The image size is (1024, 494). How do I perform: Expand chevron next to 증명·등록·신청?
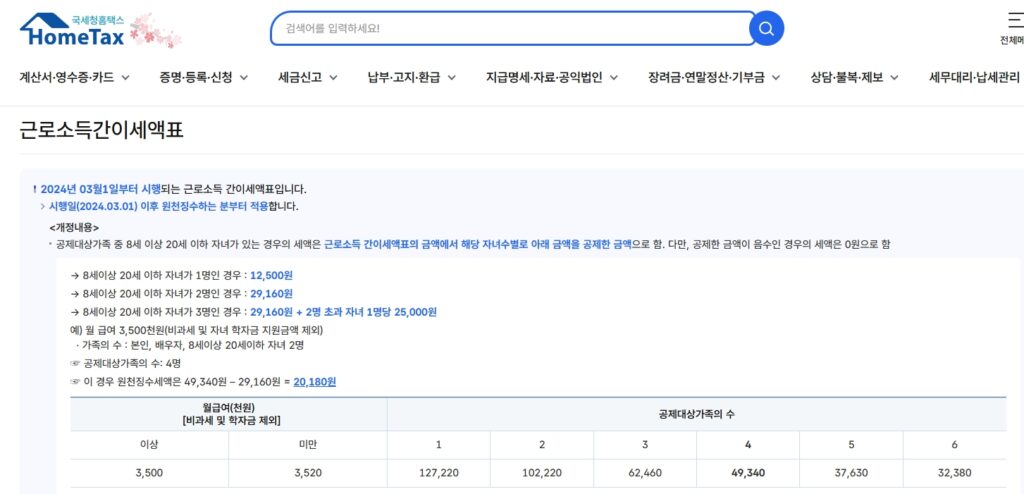click(x=244, y=78)
